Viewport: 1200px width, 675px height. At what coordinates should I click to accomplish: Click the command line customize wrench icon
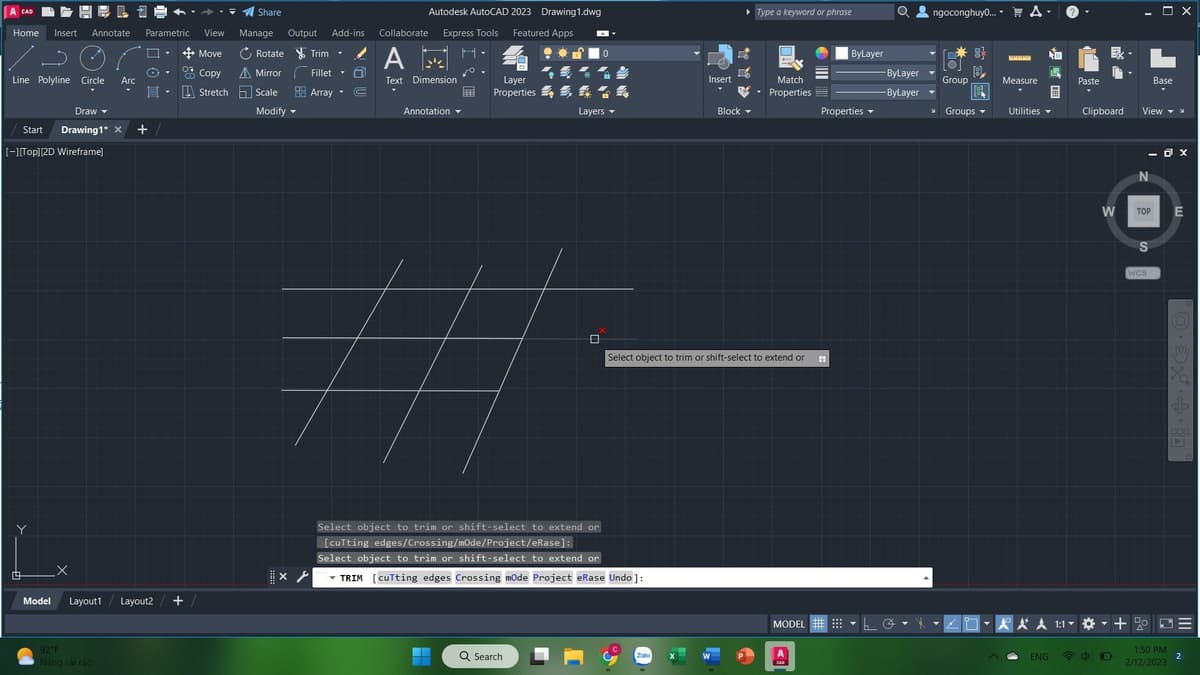point(303,577)
